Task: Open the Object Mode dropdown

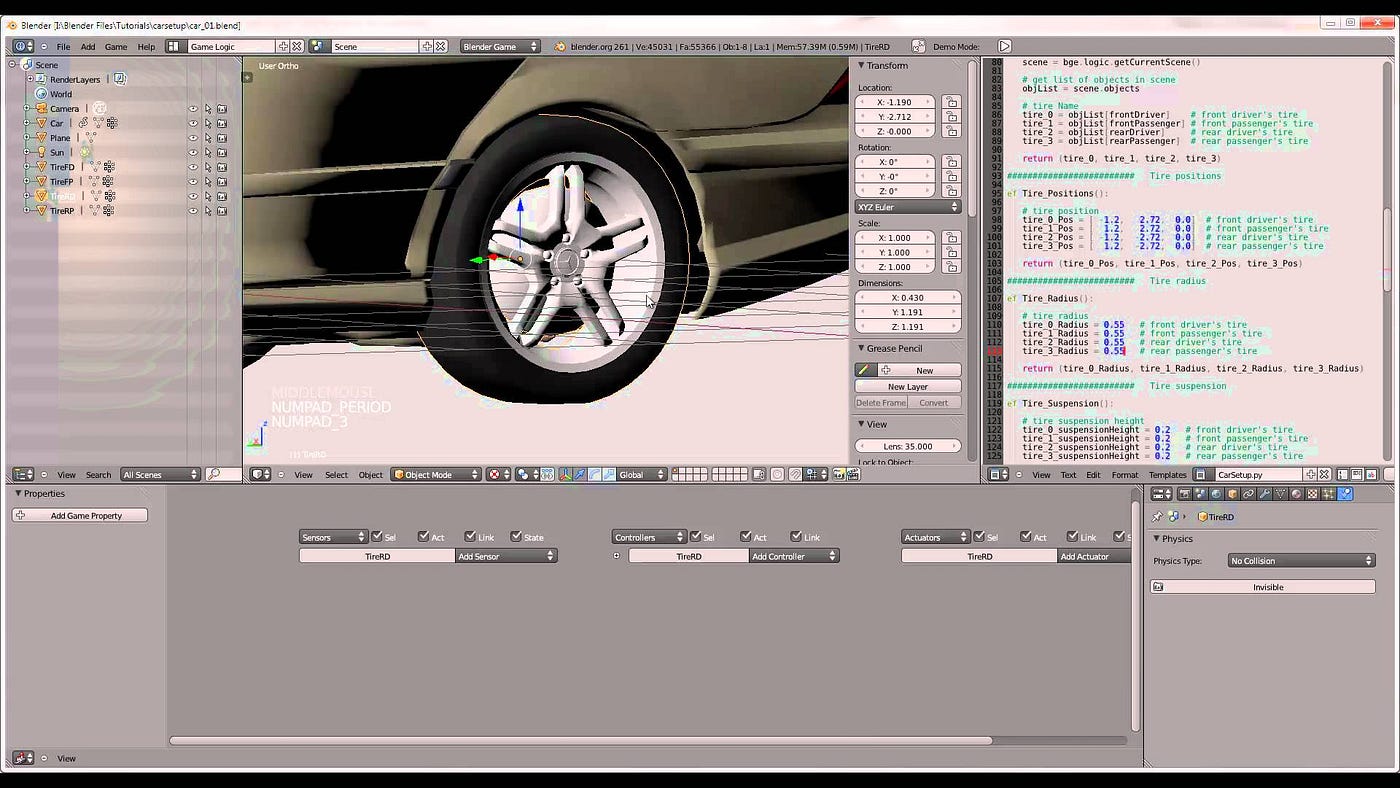Action: (x=437, y=475)
